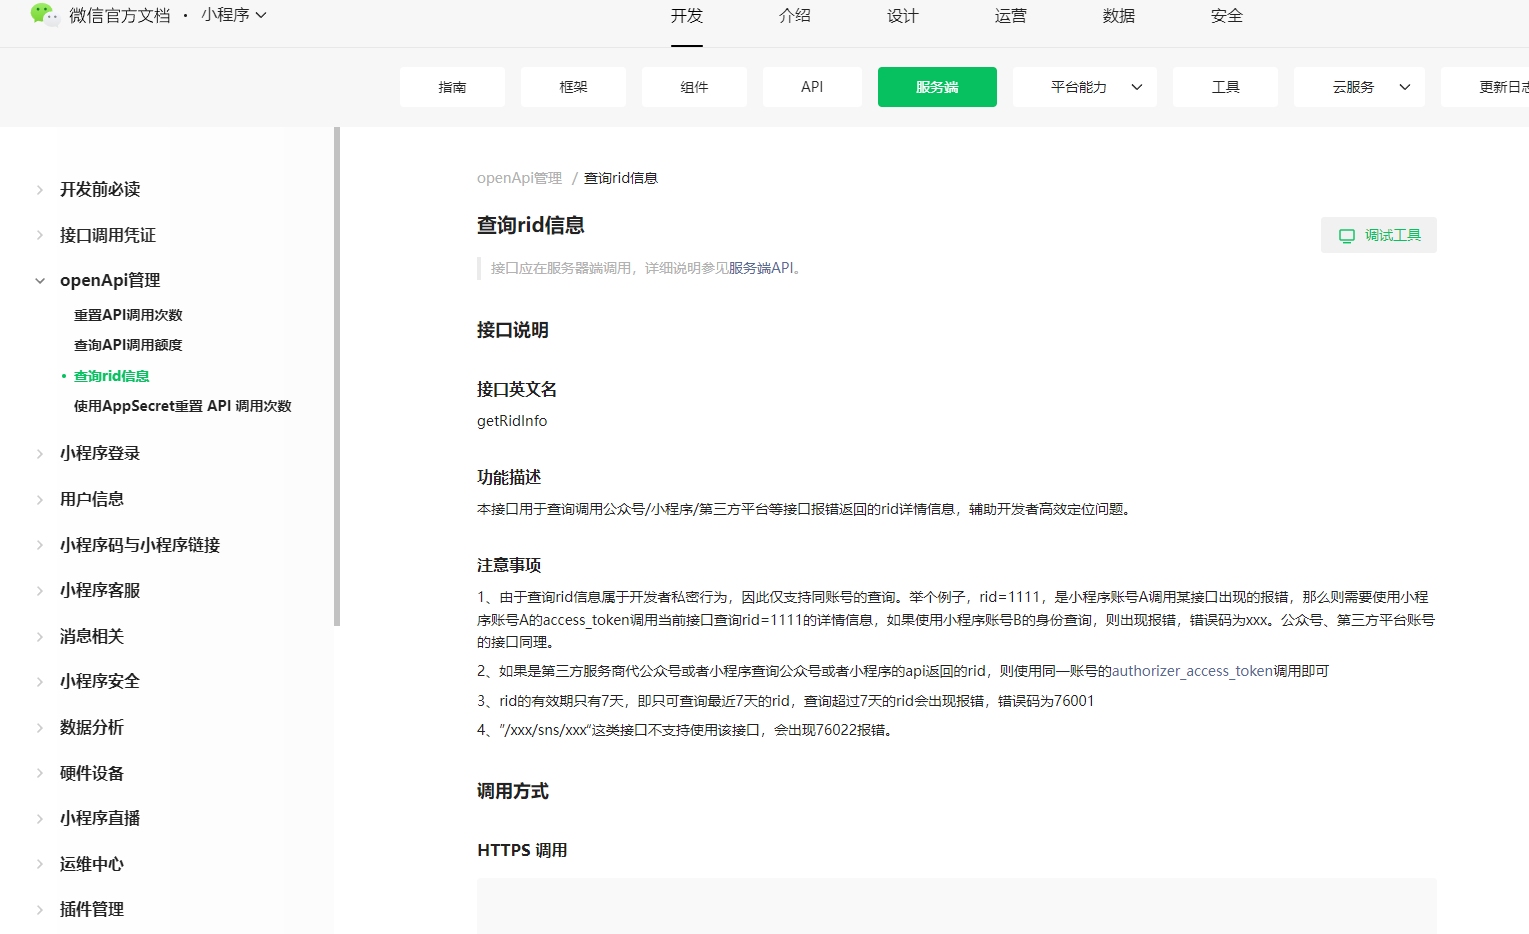
Task: Select the green 服务端 tab
Action: point(937,87)
